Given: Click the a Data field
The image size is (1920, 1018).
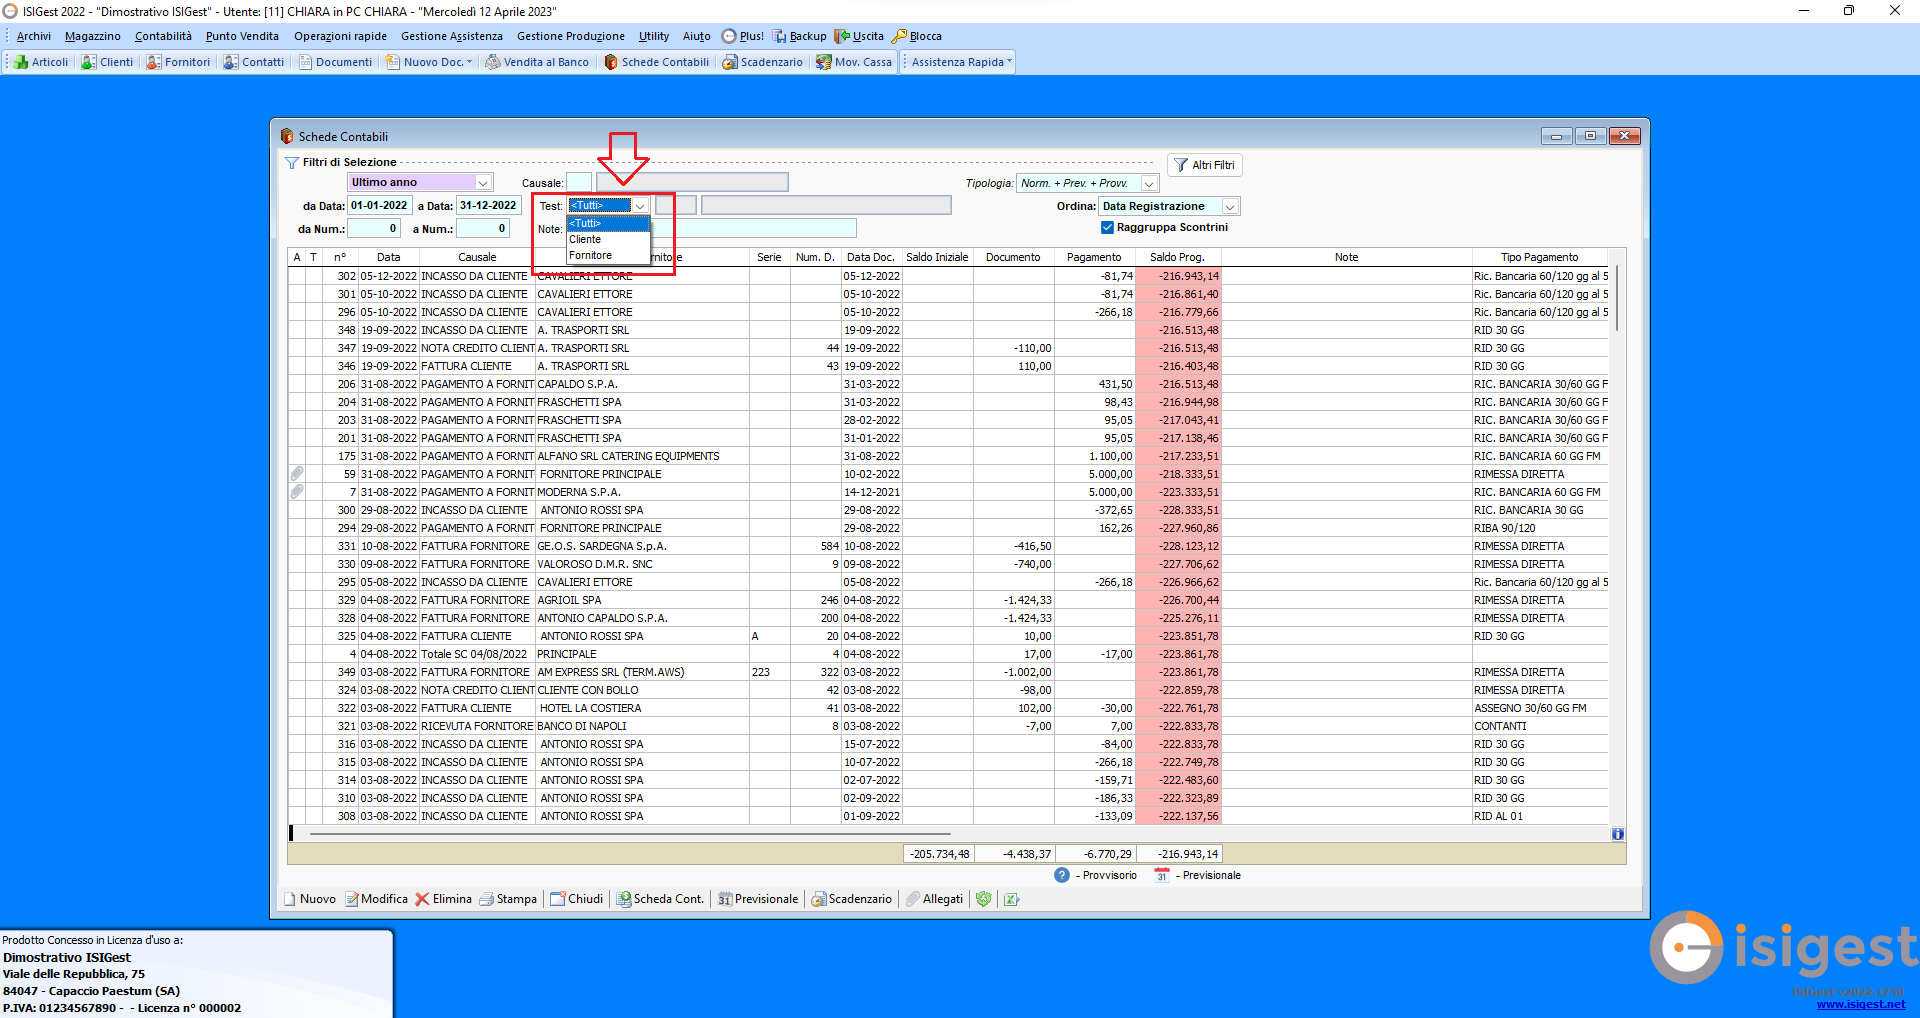Looking at the screenshot, I should [489, 206].
